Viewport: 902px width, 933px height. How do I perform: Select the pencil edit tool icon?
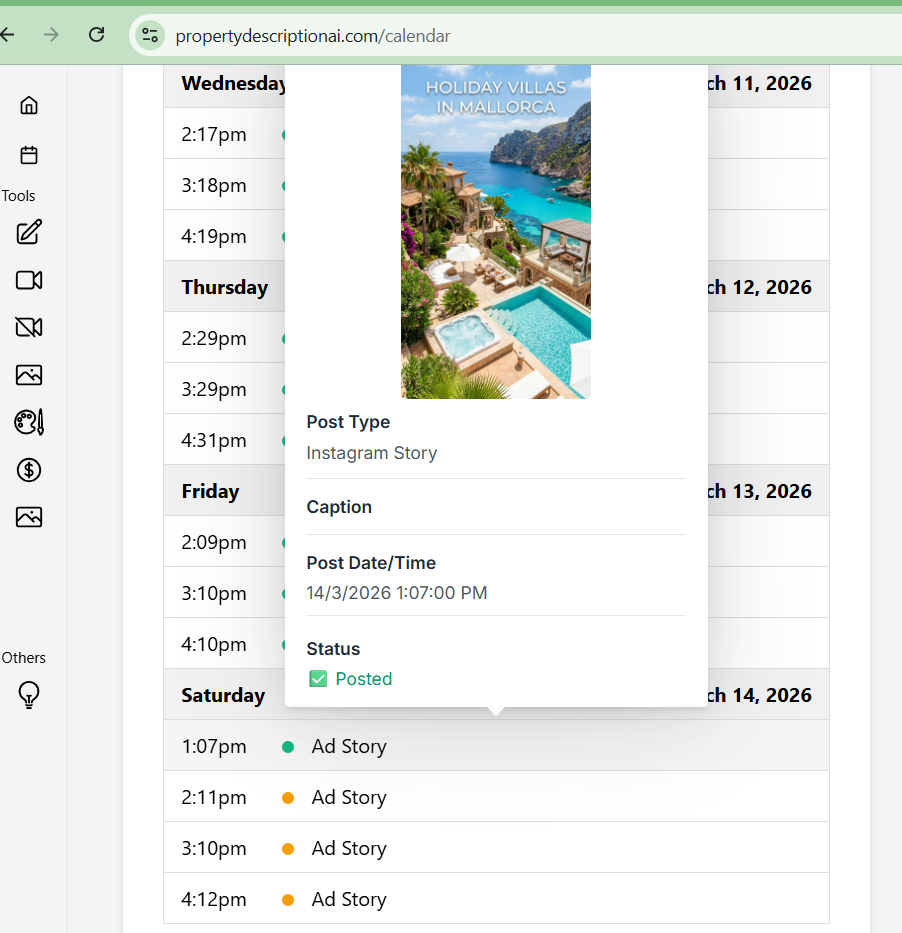click(x=29, y=232)
